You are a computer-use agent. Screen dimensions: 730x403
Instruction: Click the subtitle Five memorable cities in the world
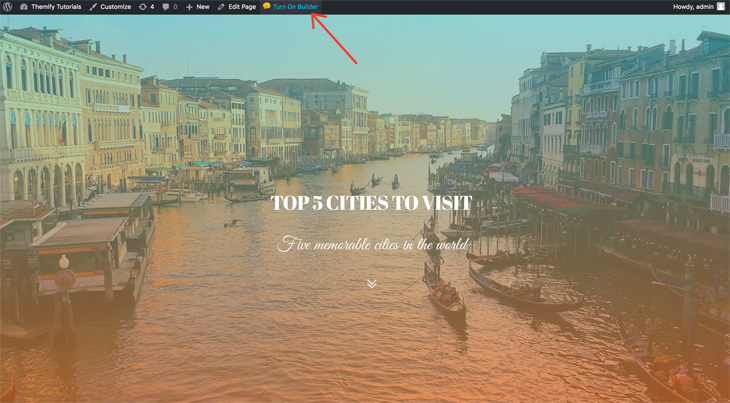pyautogui.click(x=372, y=244)
